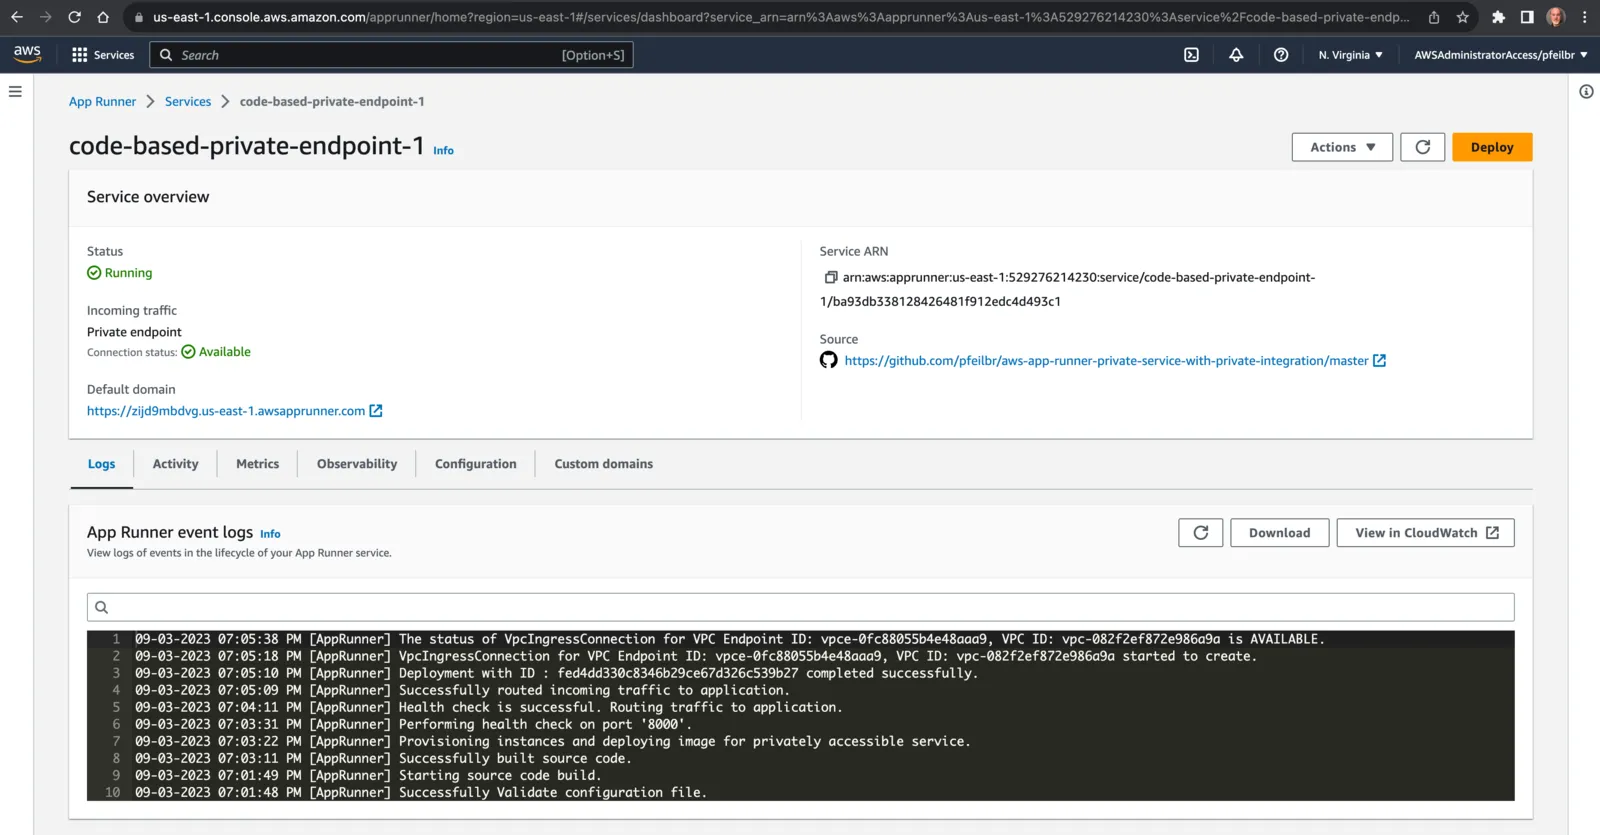Click the browser address bar URL

pos(780,17)
